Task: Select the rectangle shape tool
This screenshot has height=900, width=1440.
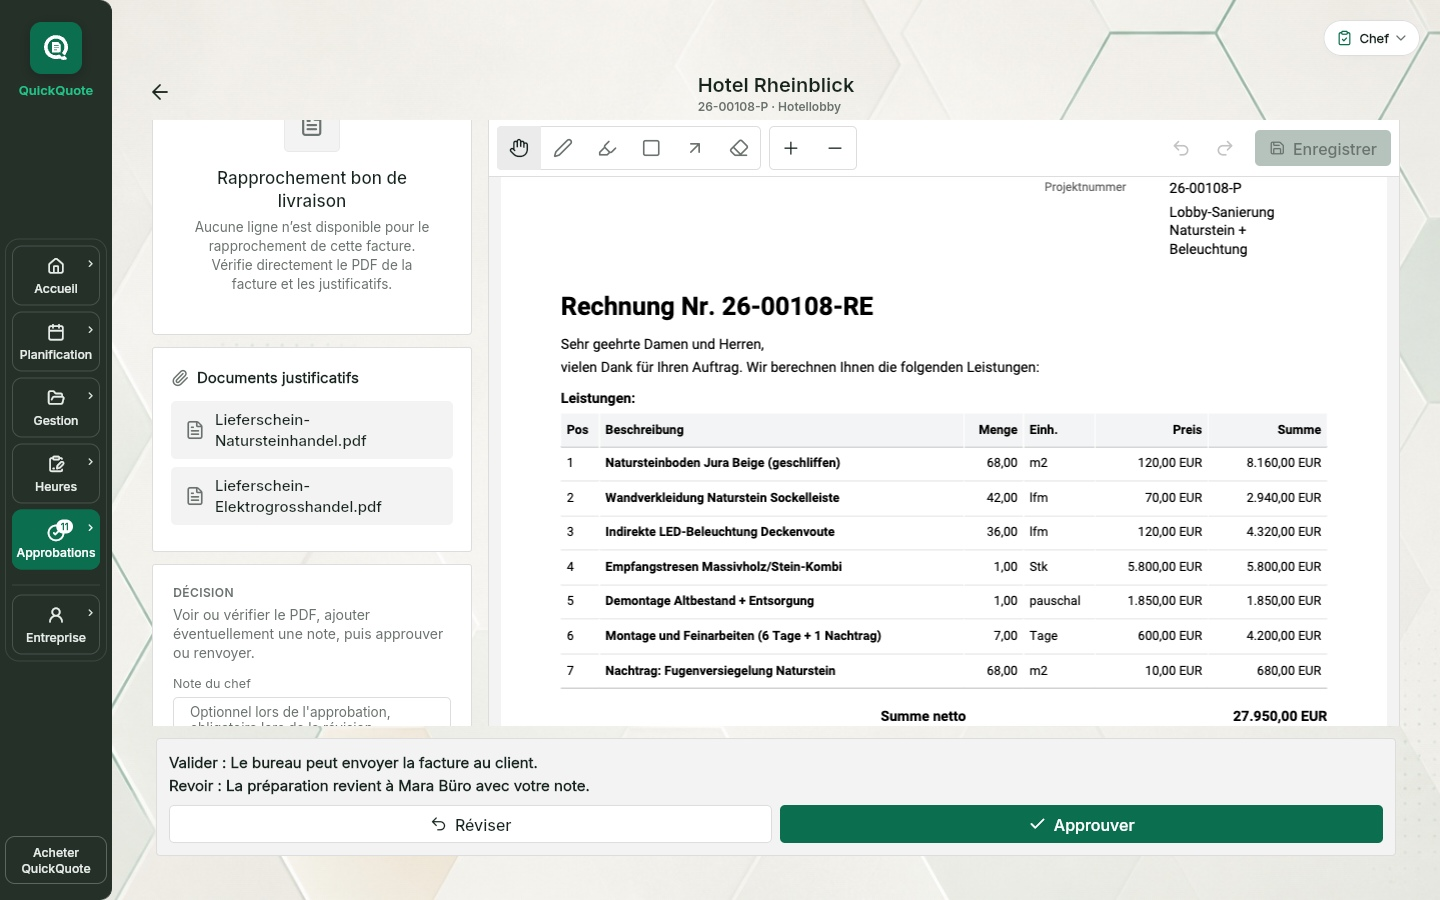Action: click(x=651, y=148)
